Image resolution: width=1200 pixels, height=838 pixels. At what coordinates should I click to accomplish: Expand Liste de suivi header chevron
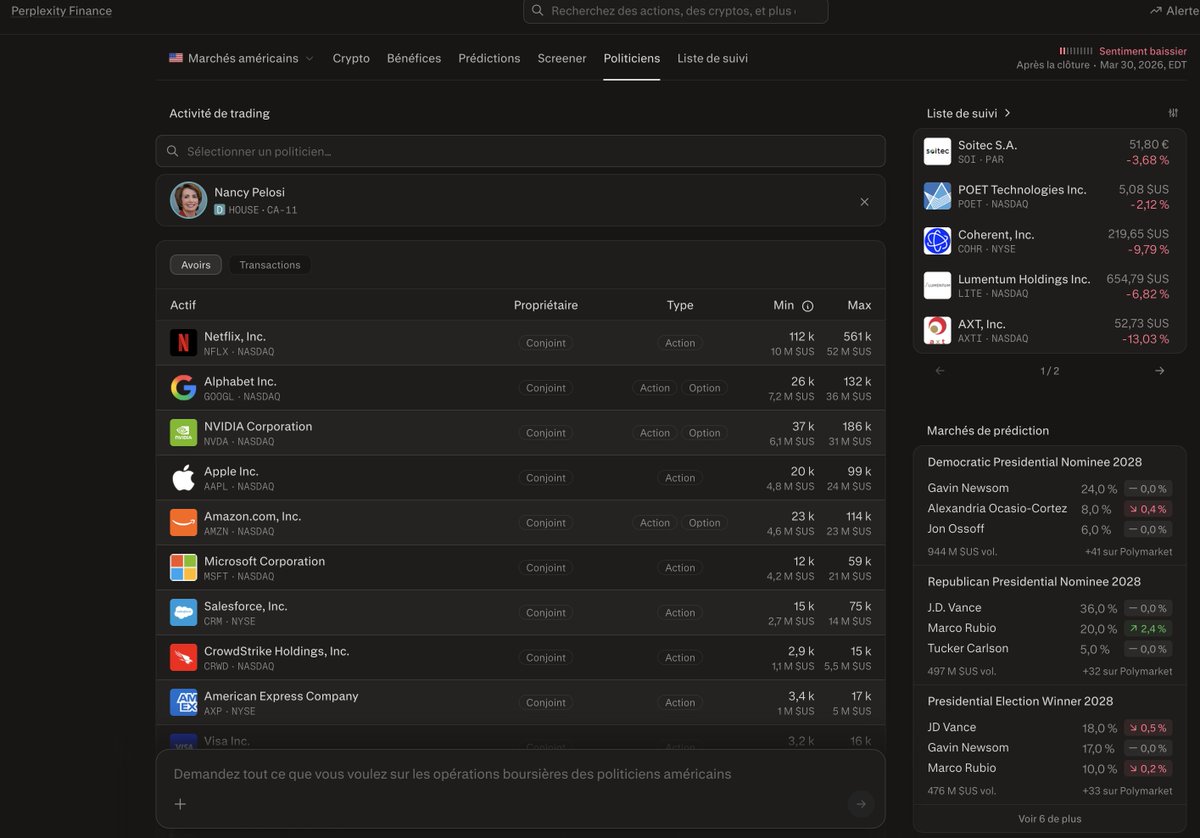coord(1007,113)
